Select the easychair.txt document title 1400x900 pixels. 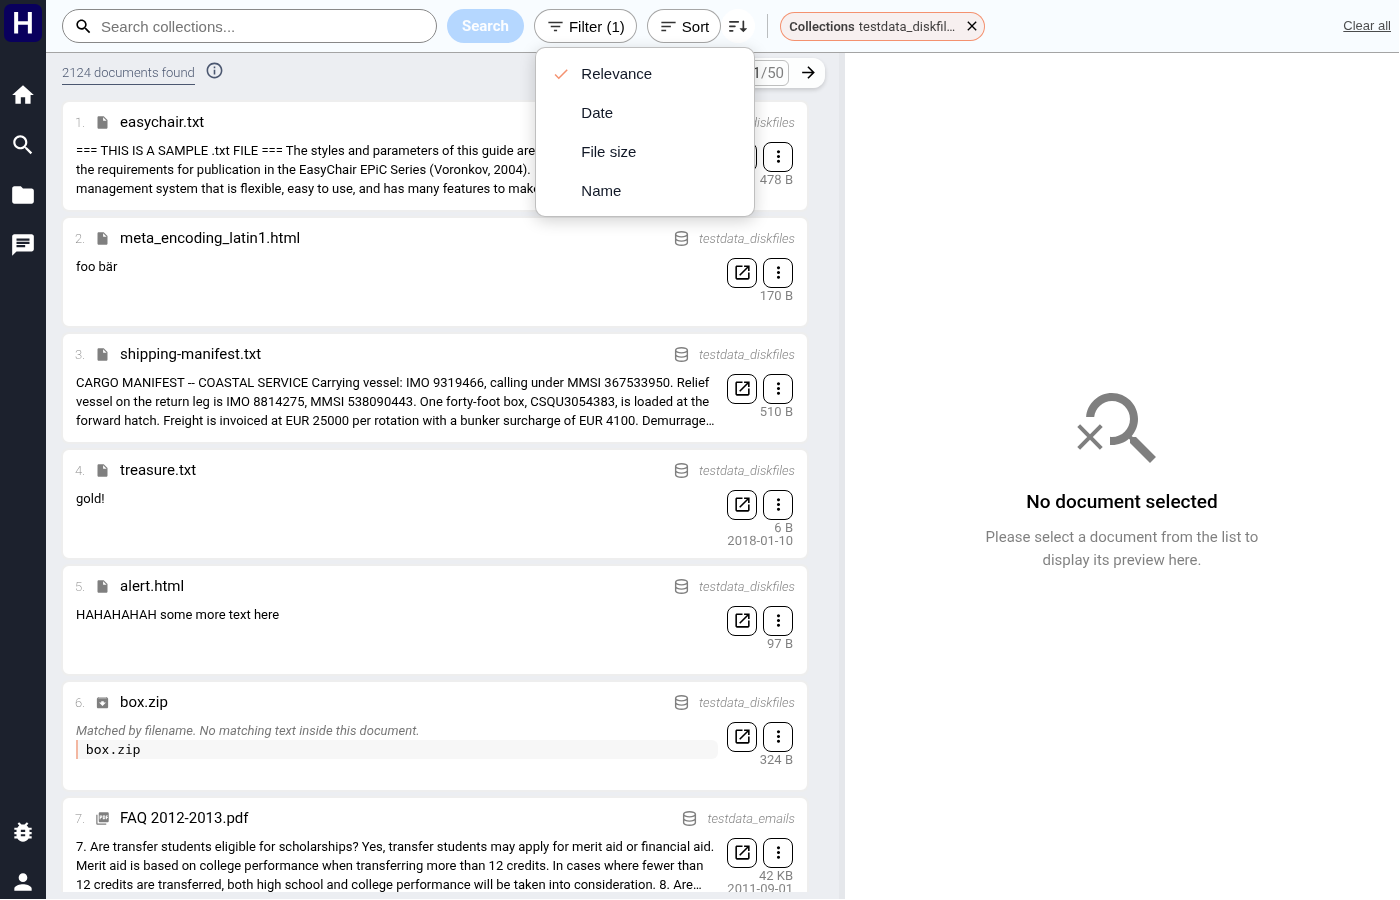tap(162, 122)
